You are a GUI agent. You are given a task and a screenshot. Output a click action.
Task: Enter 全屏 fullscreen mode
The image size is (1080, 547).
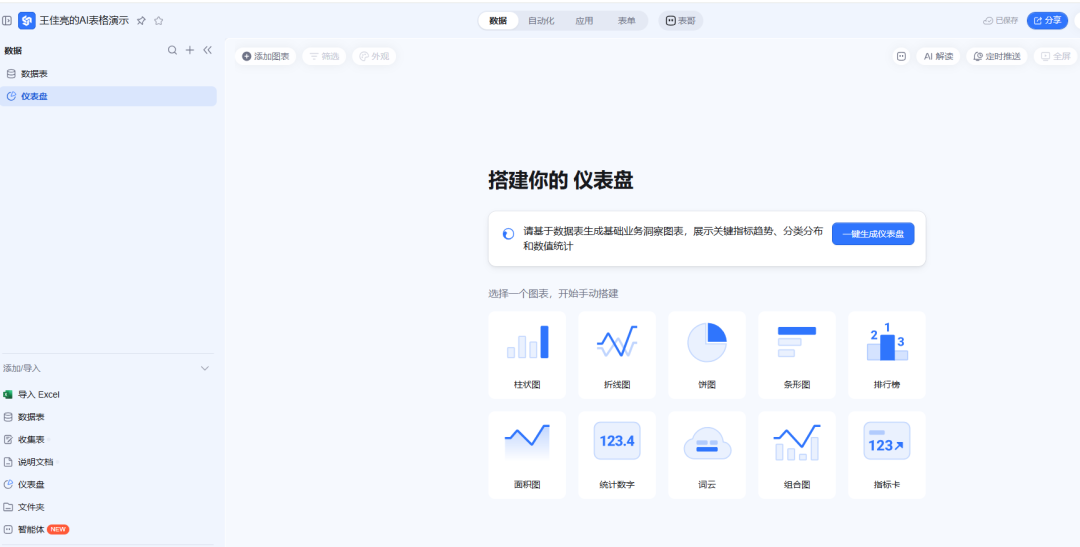pyautogui.click(x=1055, y=56)
